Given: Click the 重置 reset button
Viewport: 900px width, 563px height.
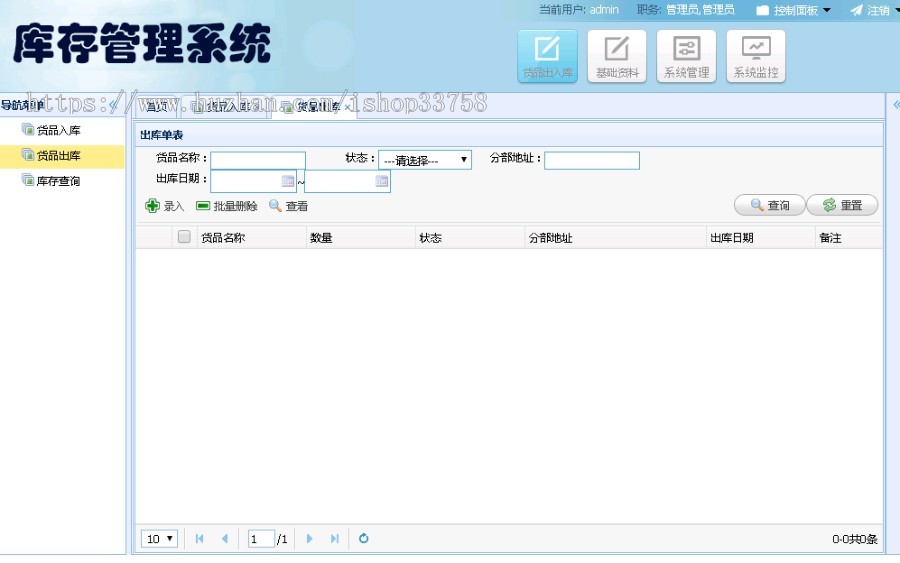Looking at the screenshot, I should coord(842,205).
